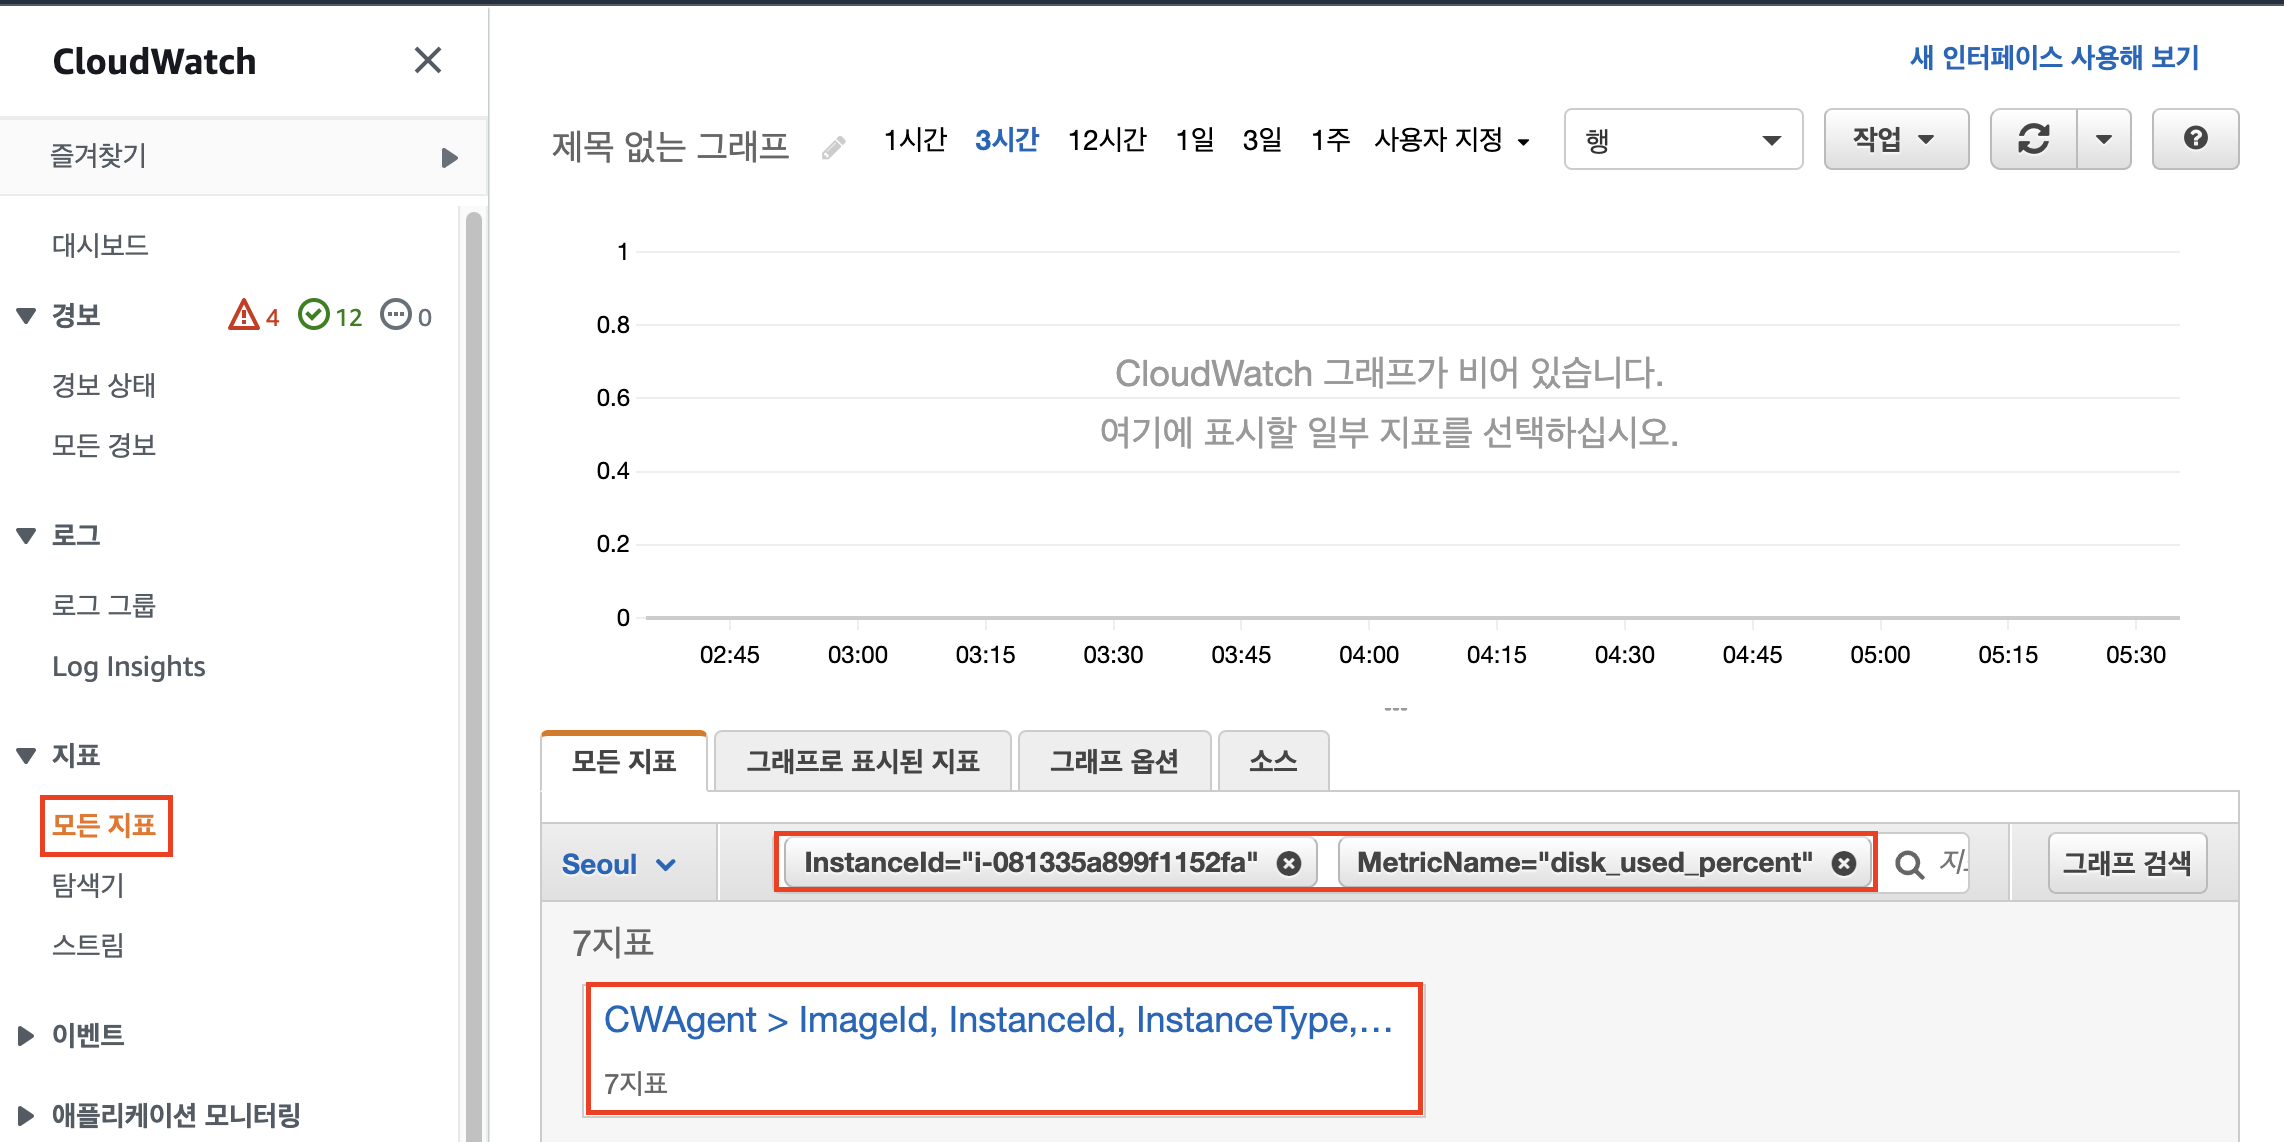Click the green OK alarms count icon

314,315
